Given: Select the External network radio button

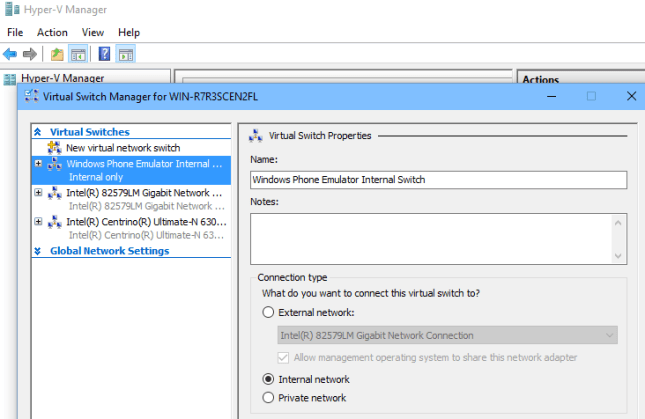Looking at the screenshot, I should pyautogui.click(x=268, y=313).
